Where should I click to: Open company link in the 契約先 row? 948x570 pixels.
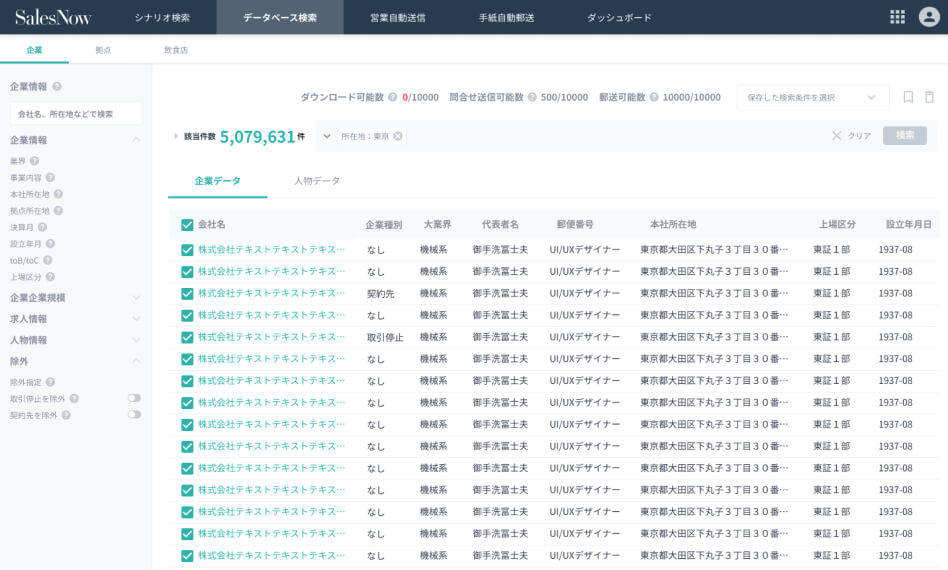tap(271, 293)
